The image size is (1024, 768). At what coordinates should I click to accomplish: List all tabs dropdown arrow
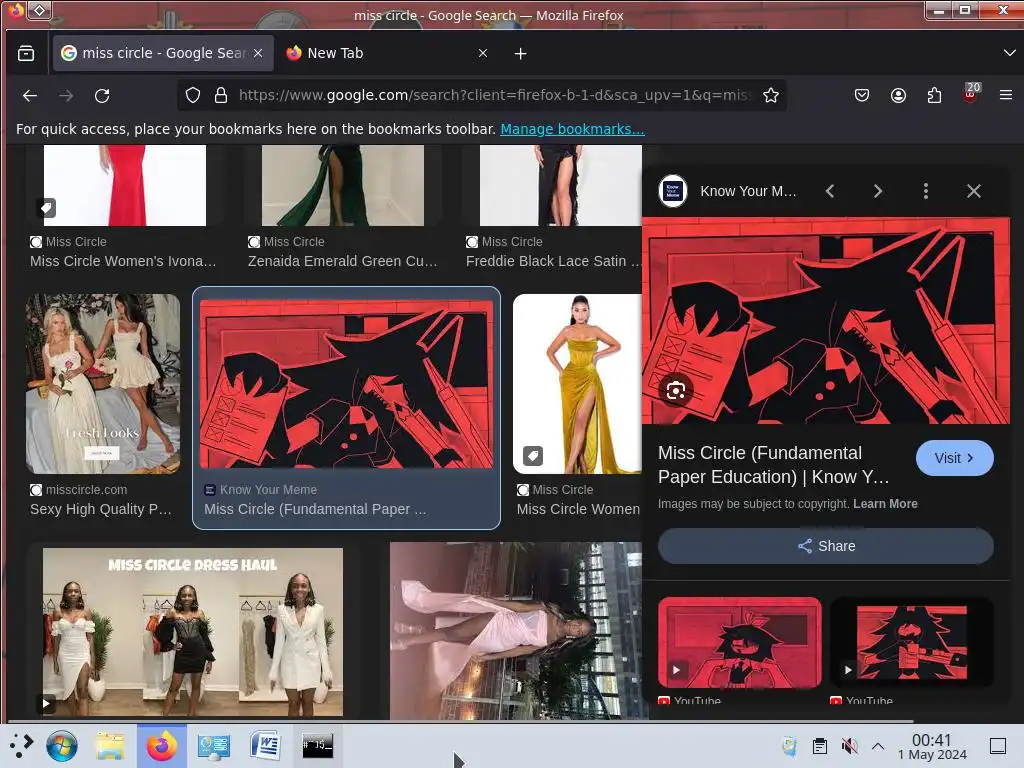[x=1009, y=53]
